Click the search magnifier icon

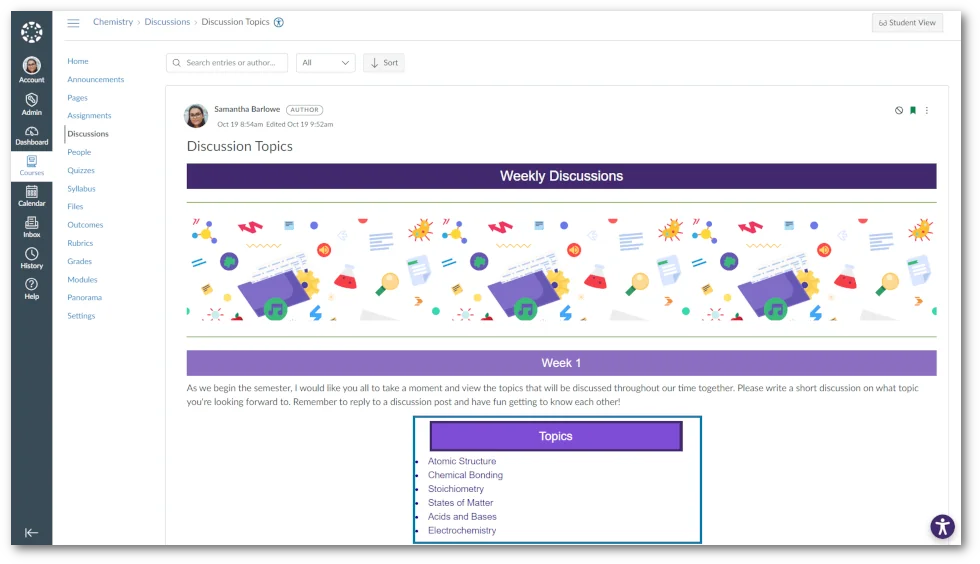(176, 63)
